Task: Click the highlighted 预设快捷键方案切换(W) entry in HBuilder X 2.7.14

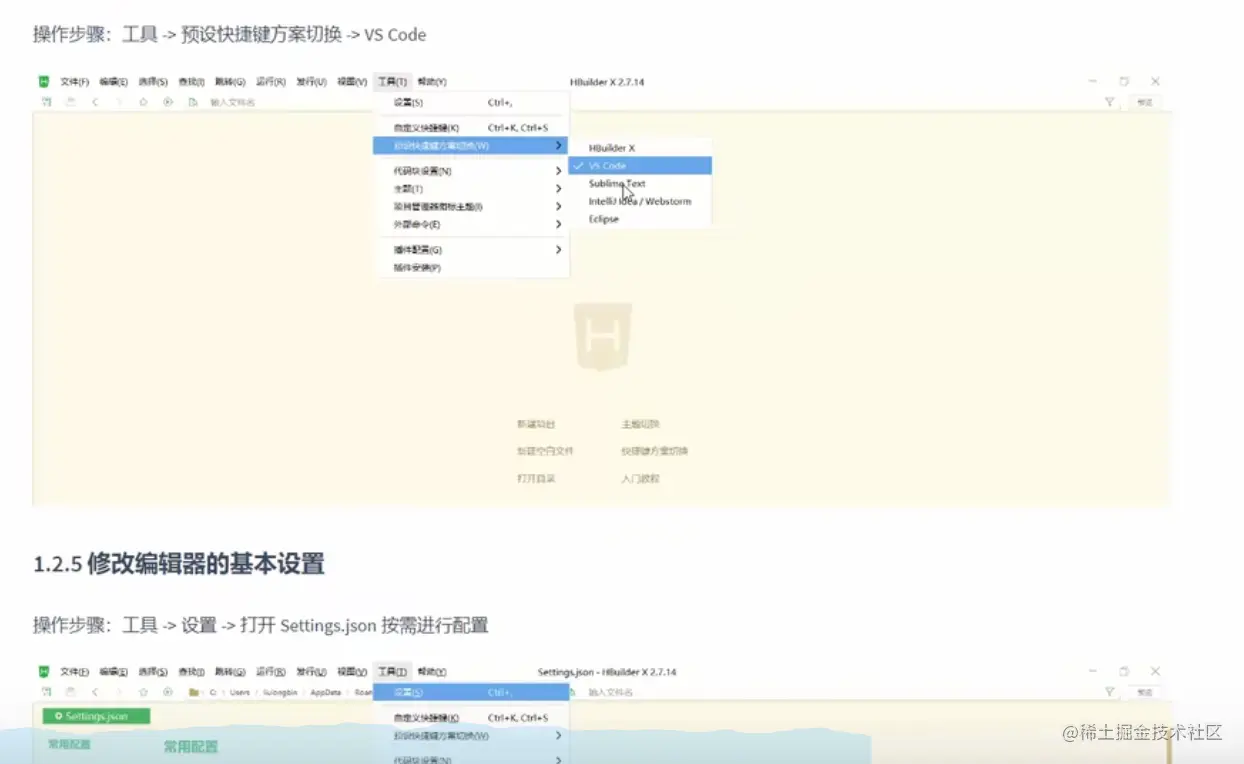Action: point(471,146)
